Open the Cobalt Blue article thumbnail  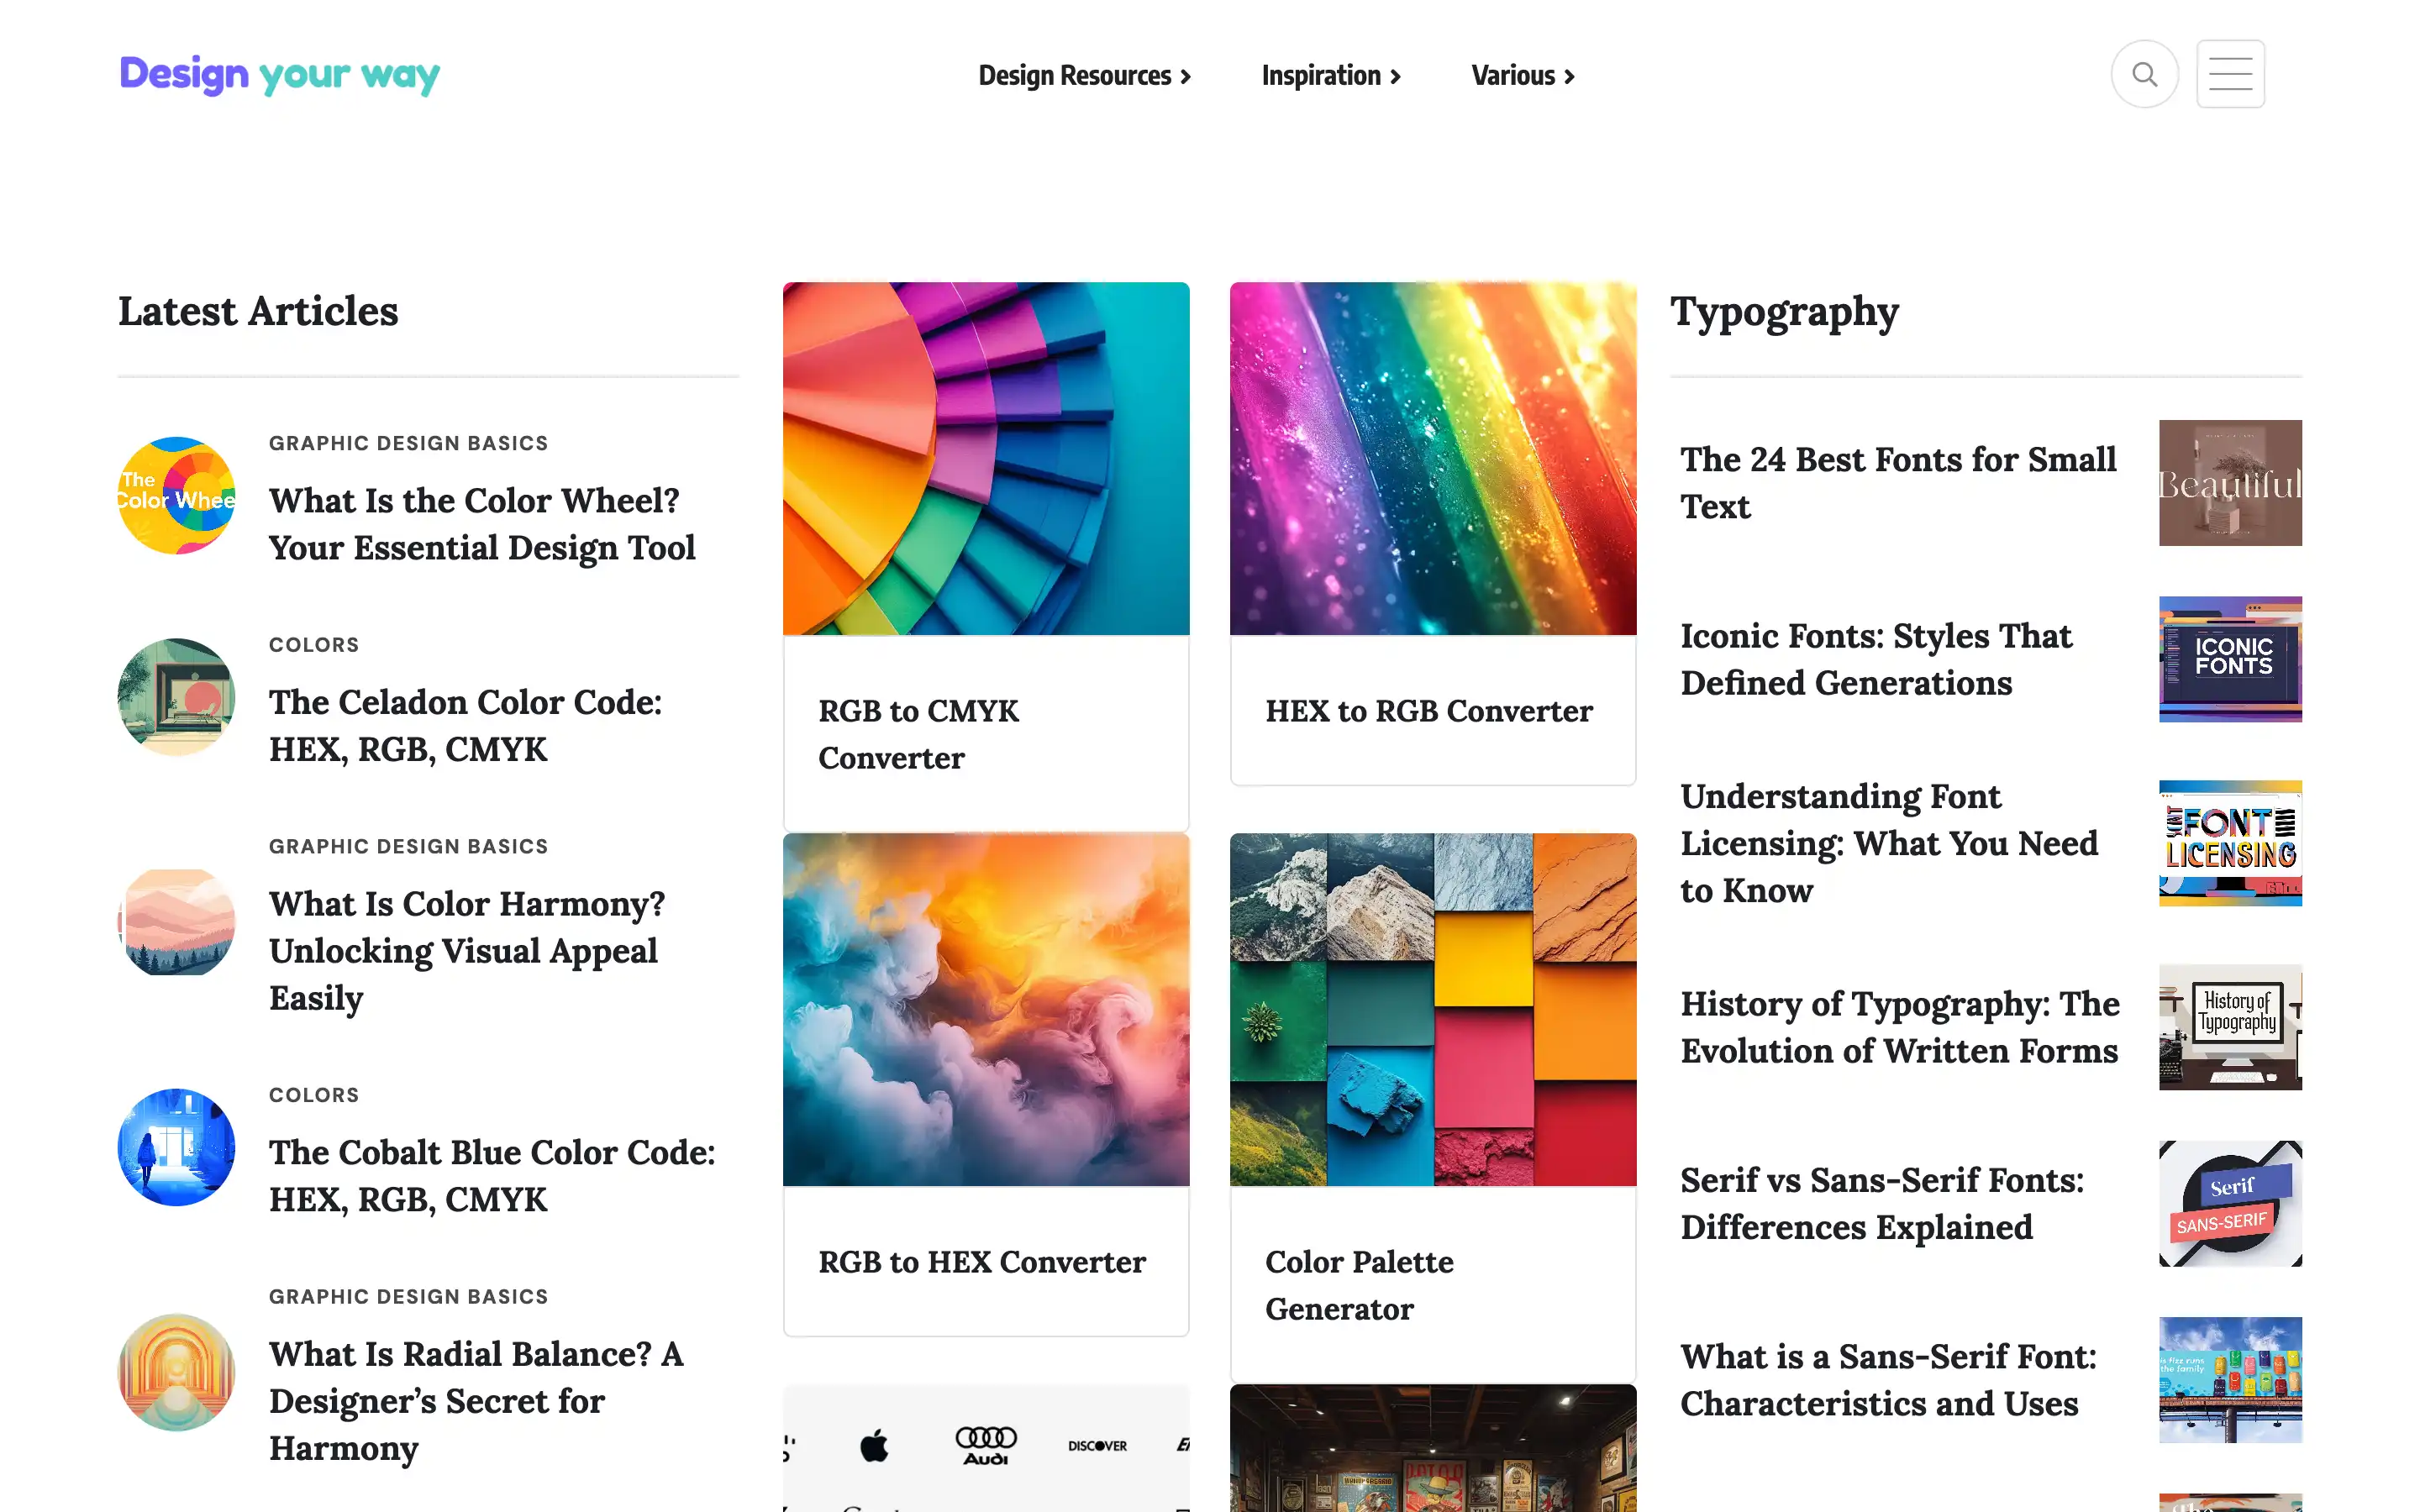[177, 1147]
